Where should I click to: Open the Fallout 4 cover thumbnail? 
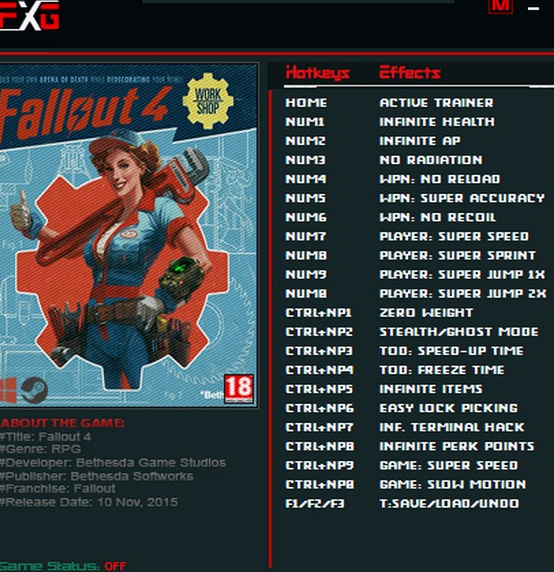click(128, 235)
